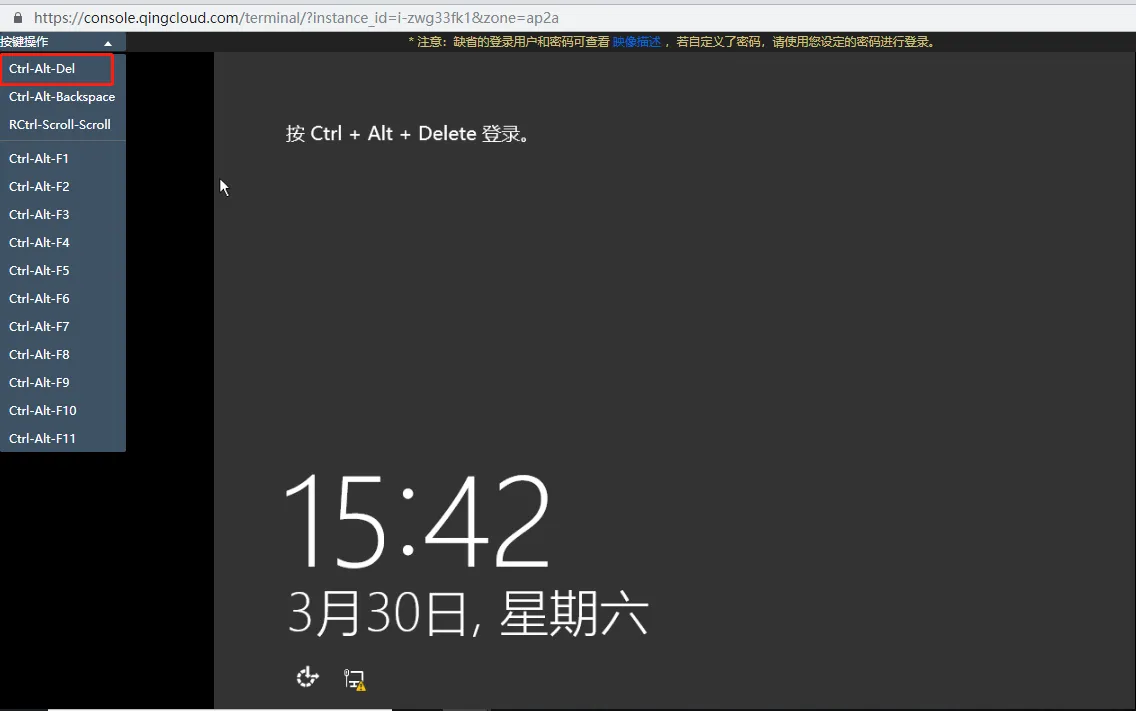
Task: Send Ctrl-Alt-F10 to the instance
Action: click(x=42, y=410)
